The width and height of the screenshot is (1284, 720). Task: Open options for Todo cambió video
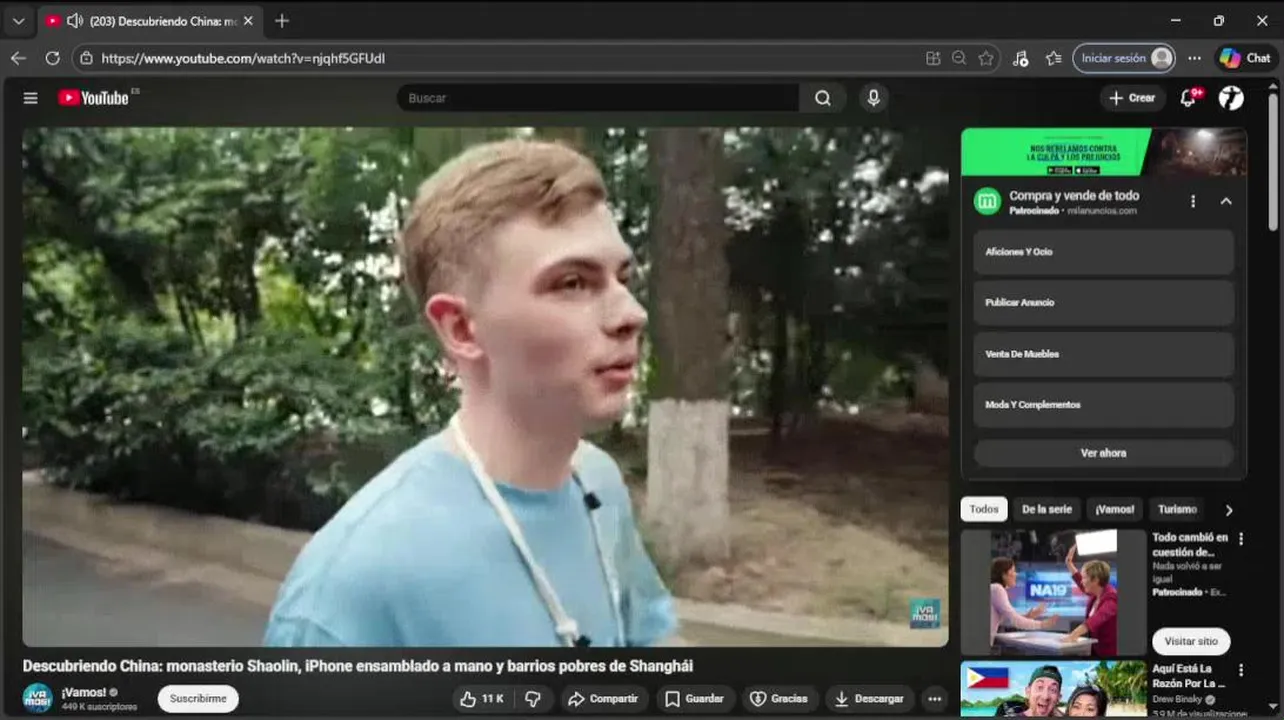pos(1241,539)
